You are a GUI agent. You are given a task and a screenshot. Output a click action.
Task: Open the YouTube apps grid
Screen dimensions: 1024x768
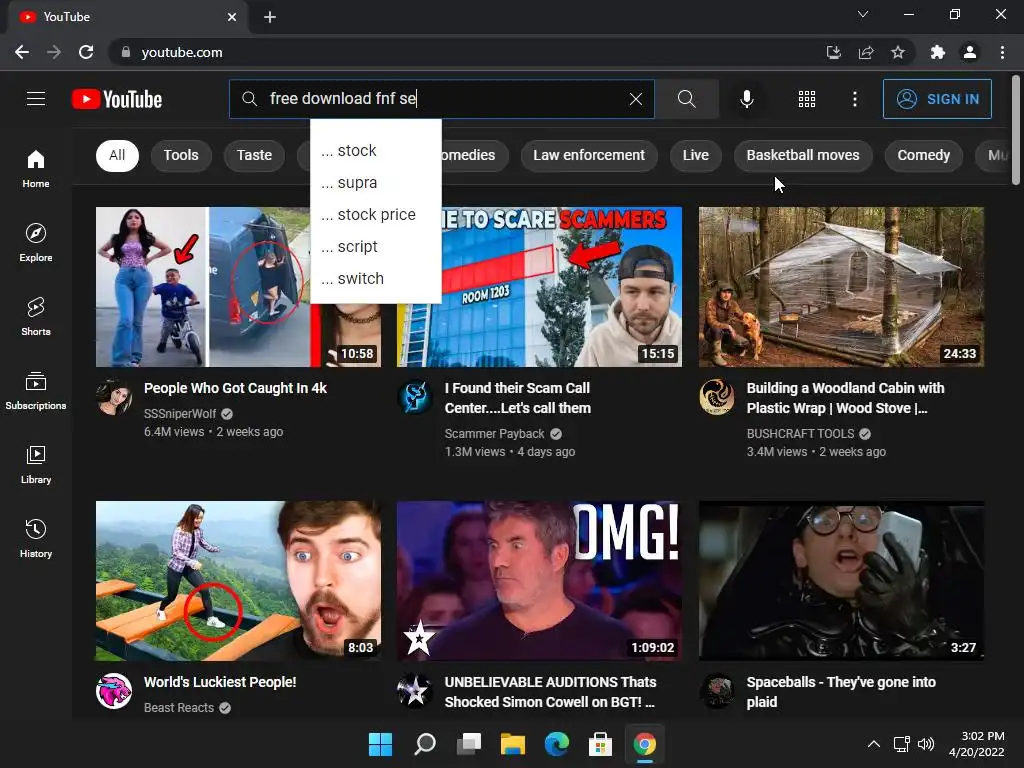807,99
